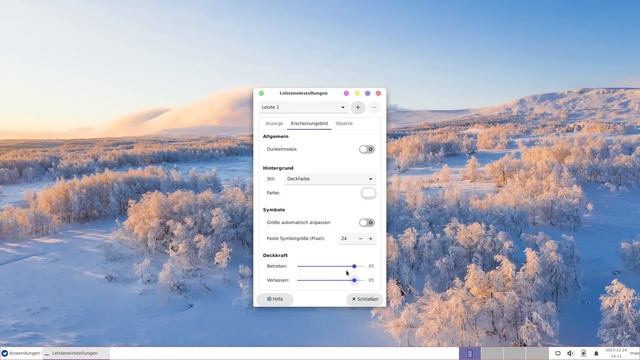Viewport: 640px width, 360px height.
Task: Increase fixed symbol size with plus
Action: 371,238
